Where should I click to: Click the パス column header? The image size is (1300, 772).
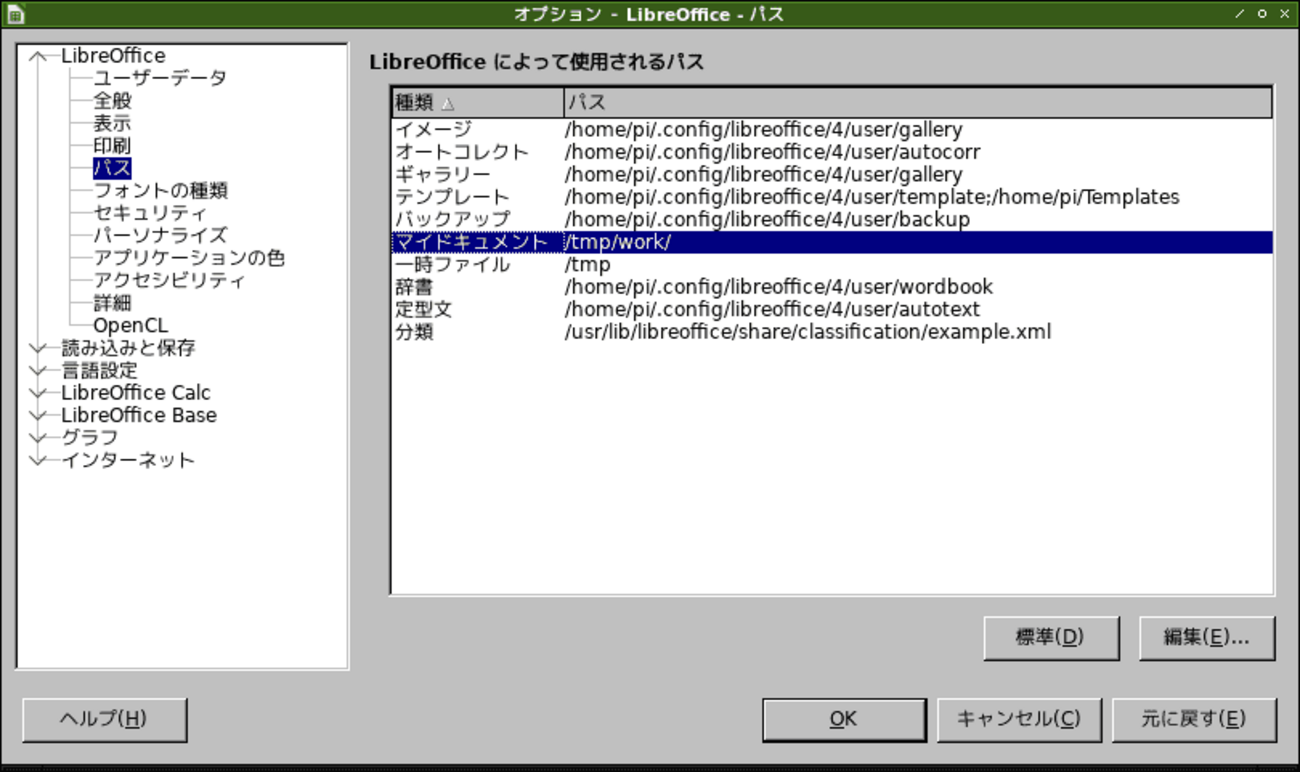(x=918, y=102)
